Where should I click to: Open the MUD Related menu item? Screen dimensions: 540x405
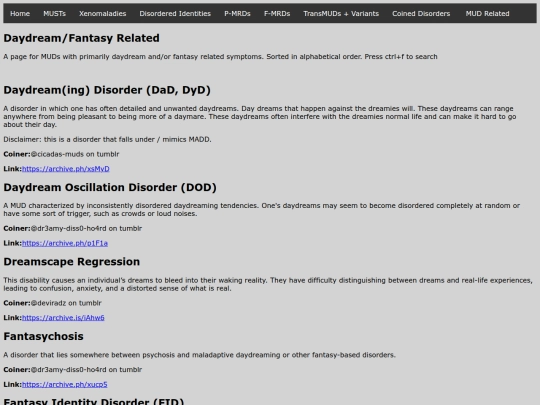click(487, 13)
